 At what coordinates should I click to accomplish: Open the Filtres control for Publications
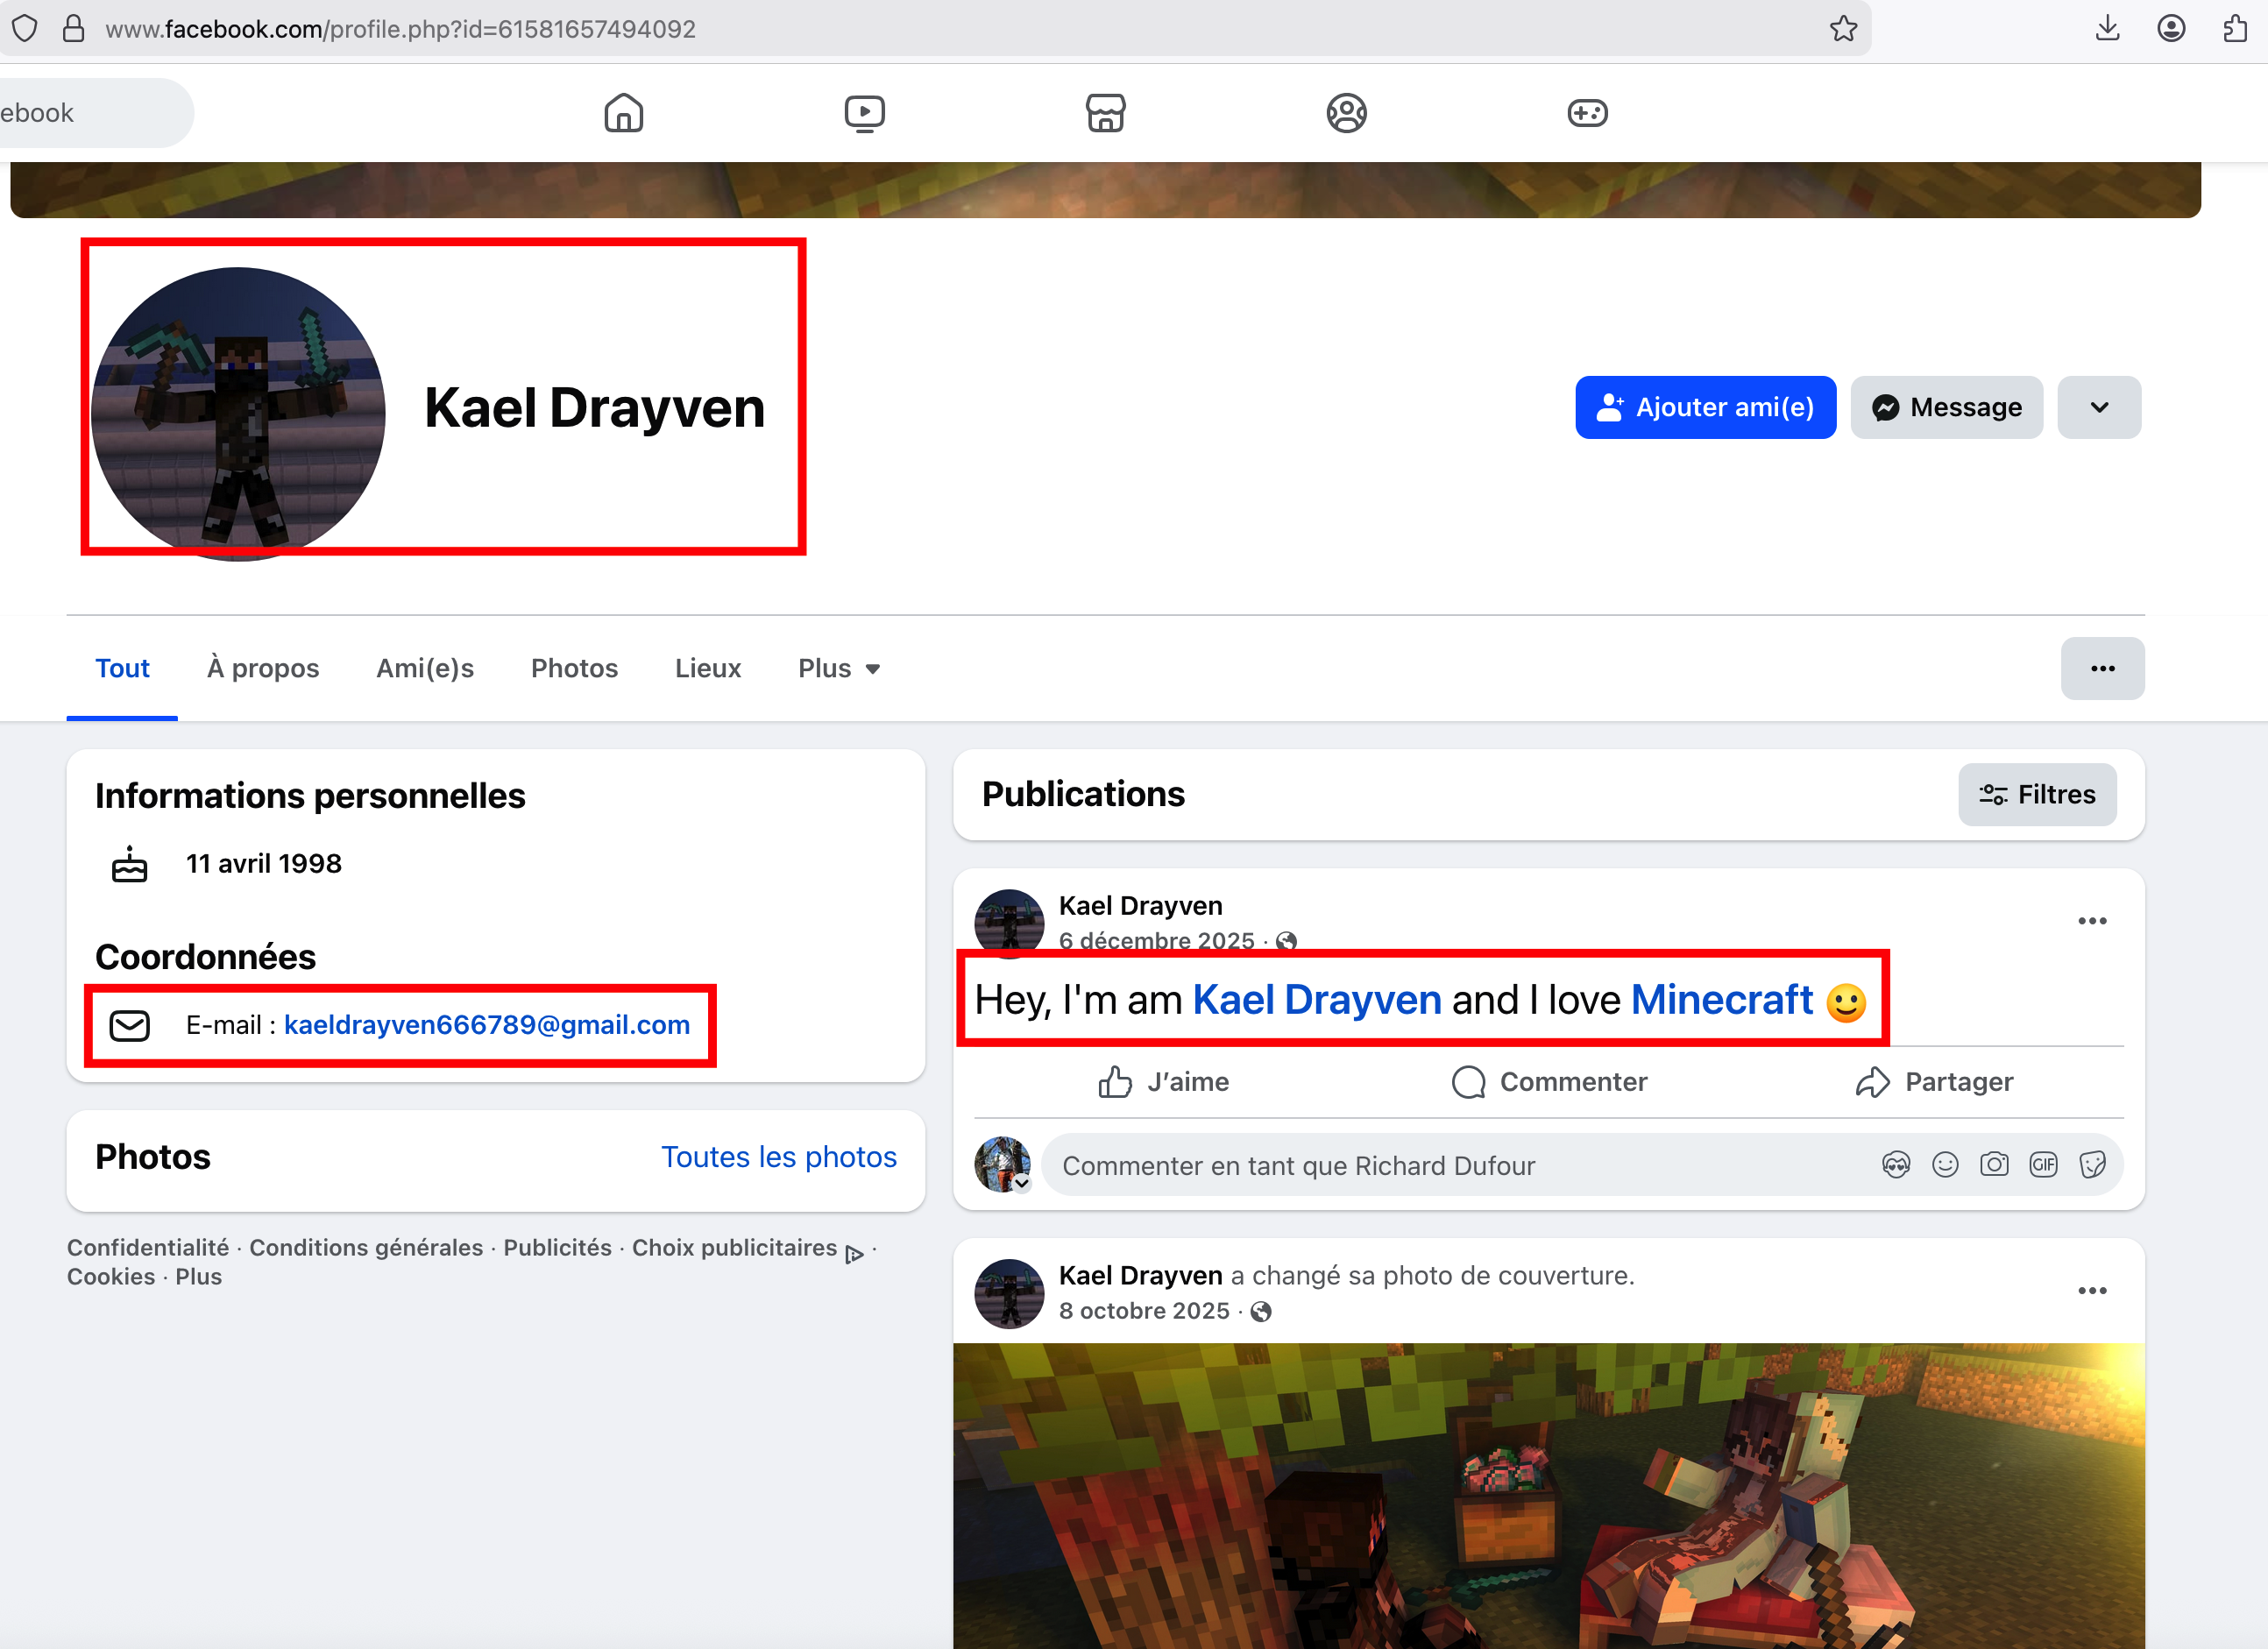tap(2037, 794)
